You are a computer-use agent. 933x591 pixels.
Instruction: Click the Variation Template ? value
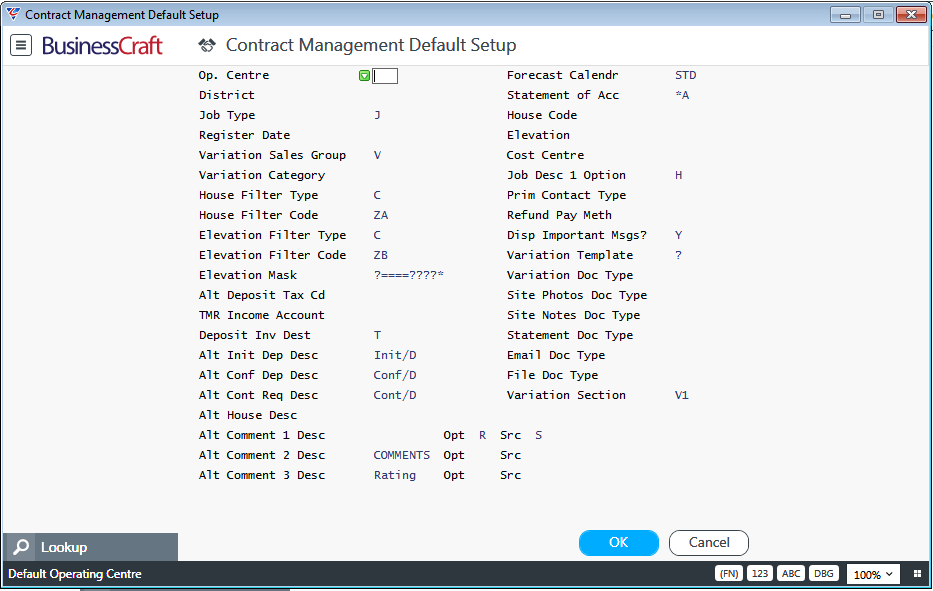click(678, 255)
